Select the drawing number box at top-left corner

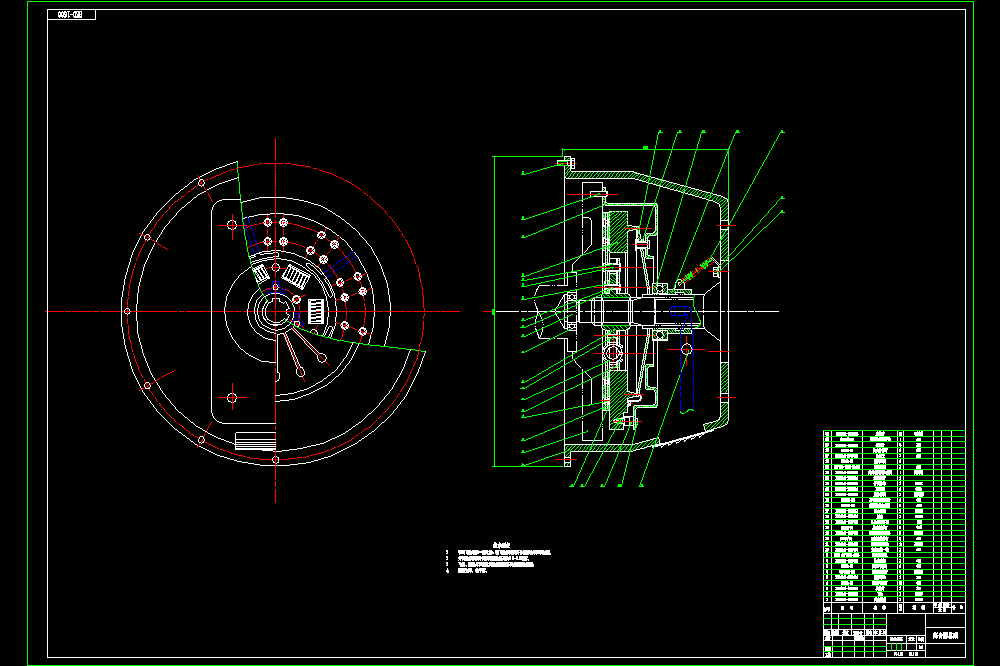coord(71,15)
